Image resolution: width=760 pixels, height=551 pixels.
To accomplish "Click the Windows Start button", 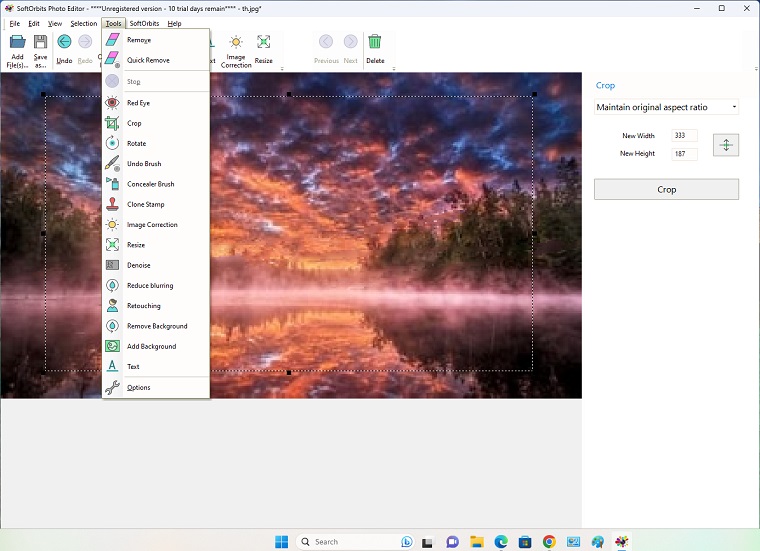I will click(x=282, y=541).
